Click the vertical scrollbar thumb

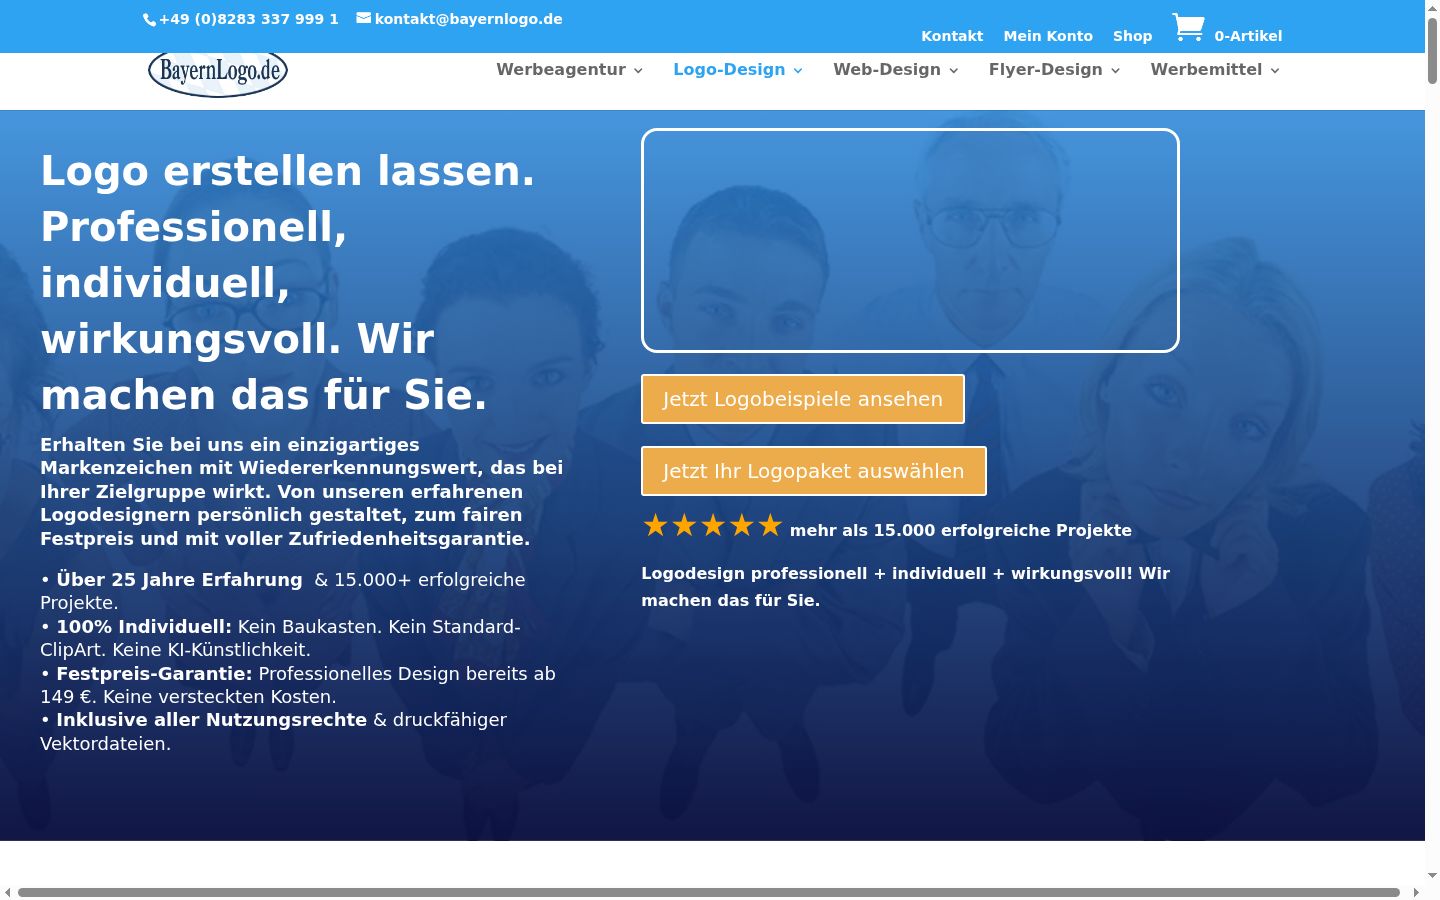coord(1432,50)
